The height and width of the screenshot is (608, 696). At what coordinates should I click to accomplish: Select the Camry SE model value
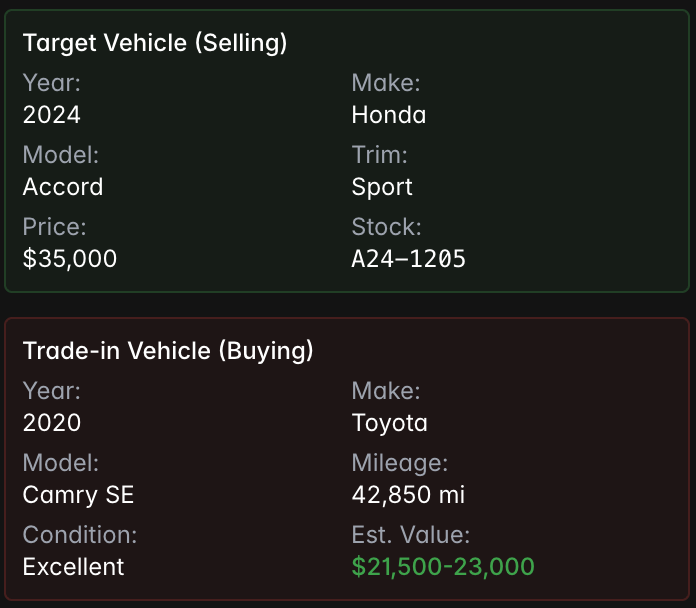coord(78,495)
